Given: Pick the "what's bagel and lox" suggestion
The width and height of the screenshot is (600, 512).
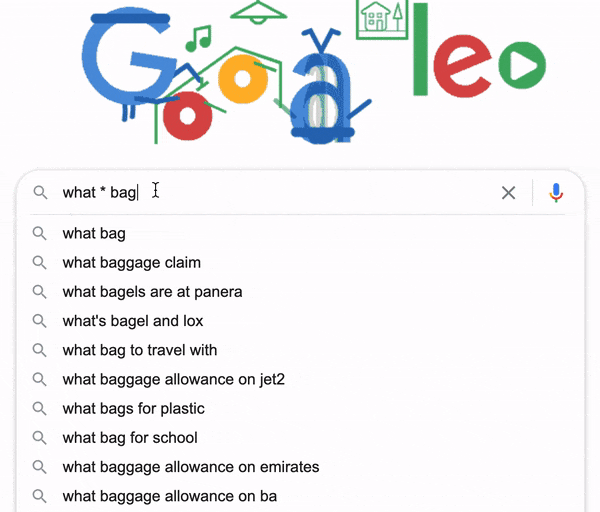Looking at the screenshot, I should pyautogui.click(x=132, y=321).
